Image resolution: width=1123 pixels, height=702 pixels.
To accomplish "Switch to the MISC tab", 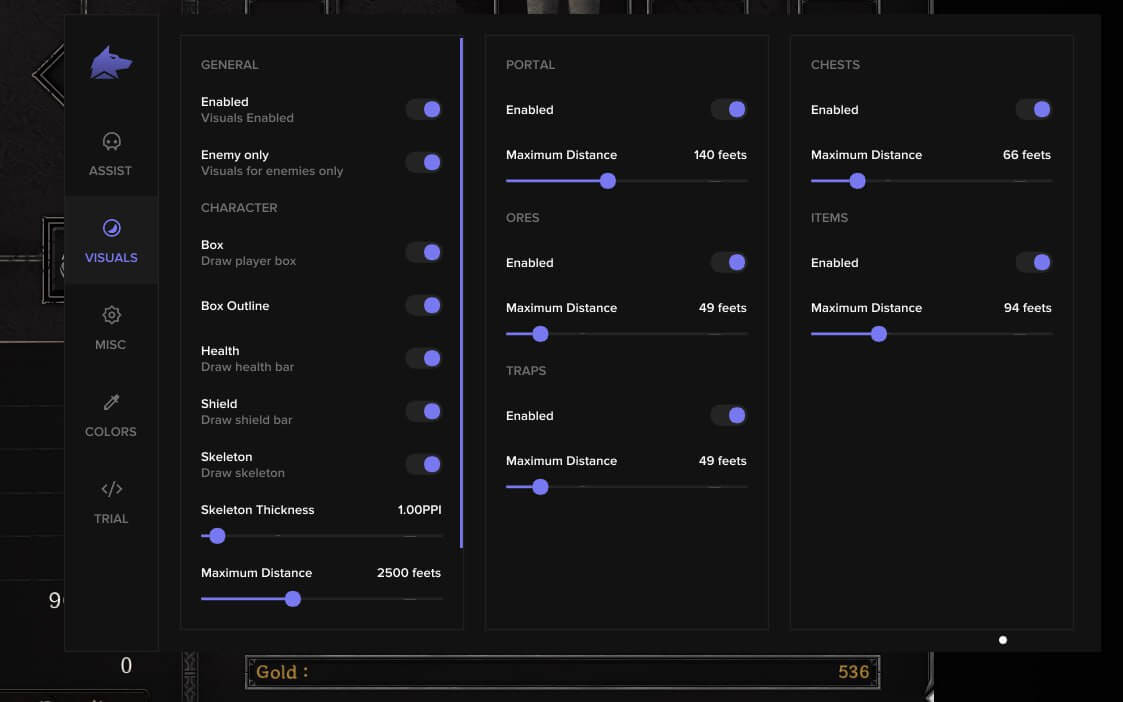I will (x=111, y=315).
